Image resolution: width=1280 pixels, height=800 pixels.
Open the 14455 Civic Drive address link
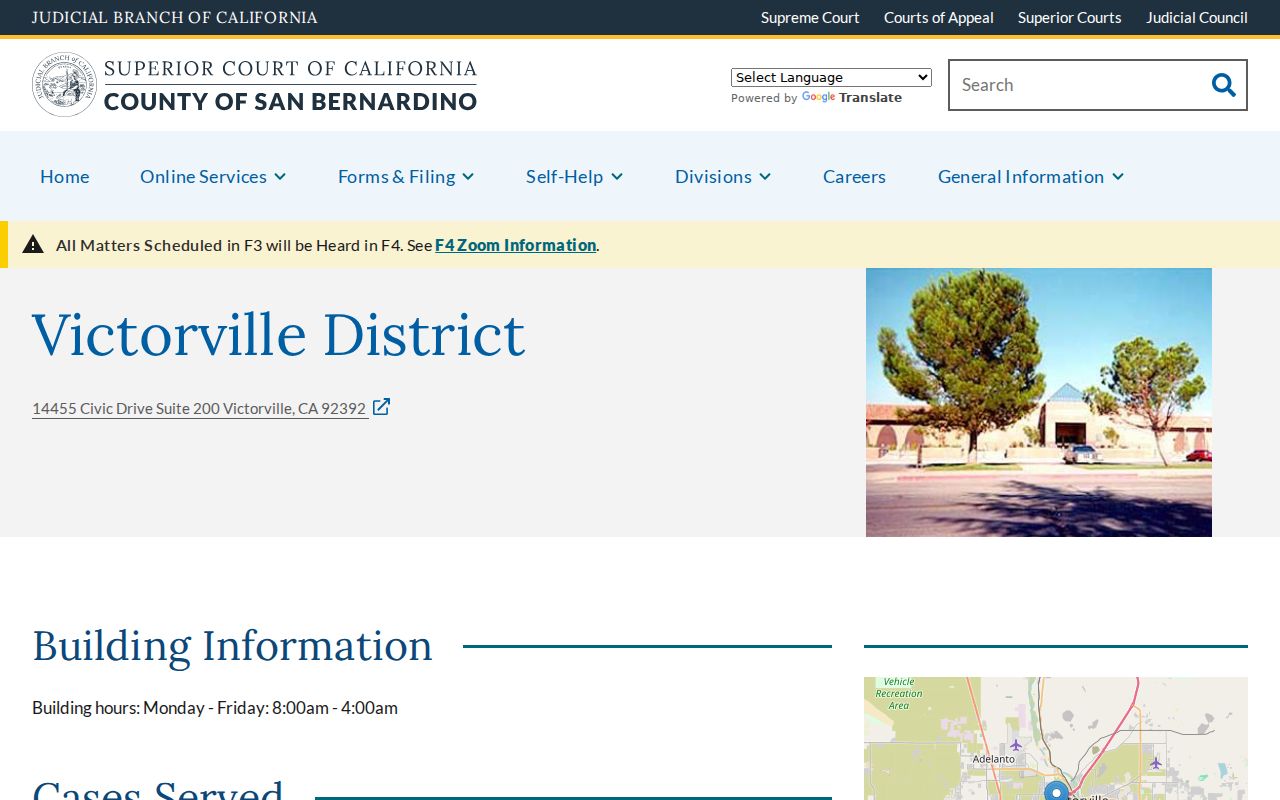(199, 408)
